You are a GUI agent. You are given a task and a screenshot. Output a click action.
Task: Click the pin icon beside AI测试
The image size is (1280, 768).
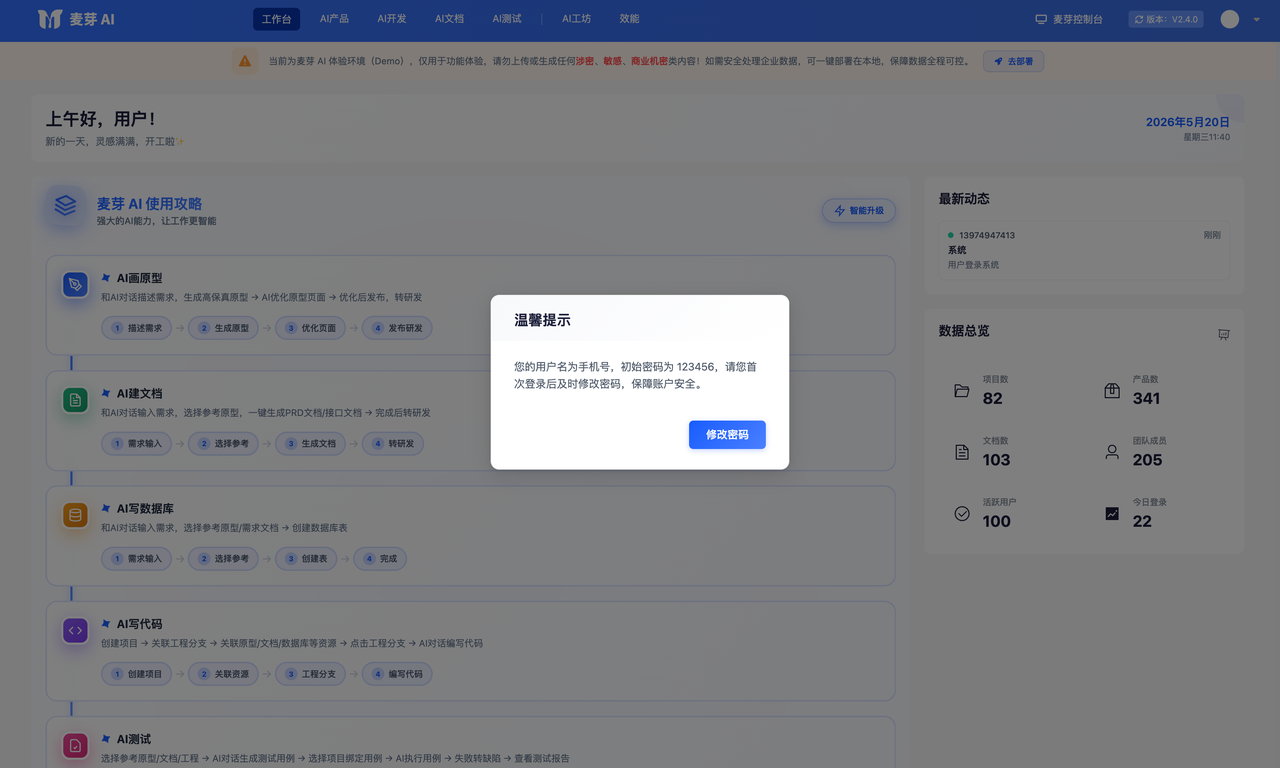coord(106,739)
